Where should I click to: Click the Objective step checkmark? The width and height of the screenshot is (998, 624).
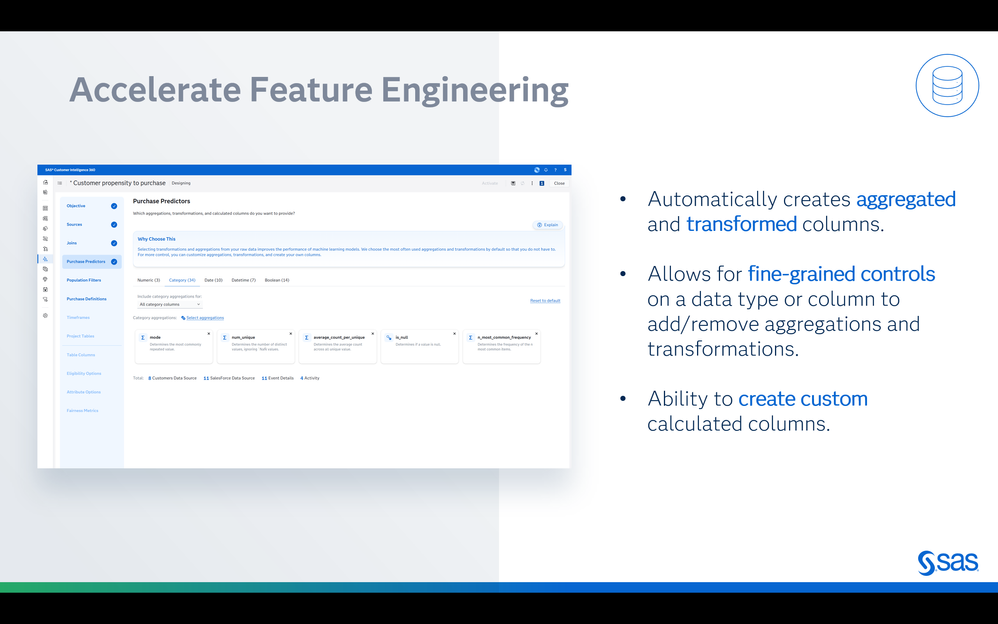114,206
